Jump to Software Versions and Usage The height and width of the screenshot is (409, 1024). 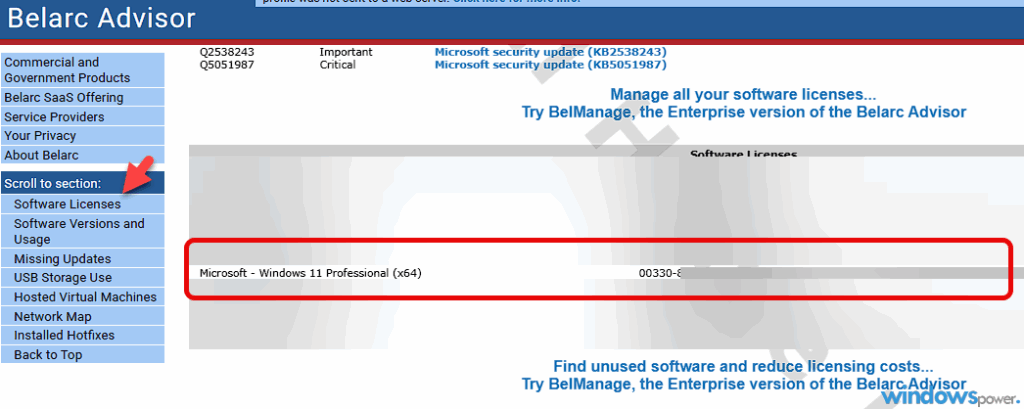82,231
